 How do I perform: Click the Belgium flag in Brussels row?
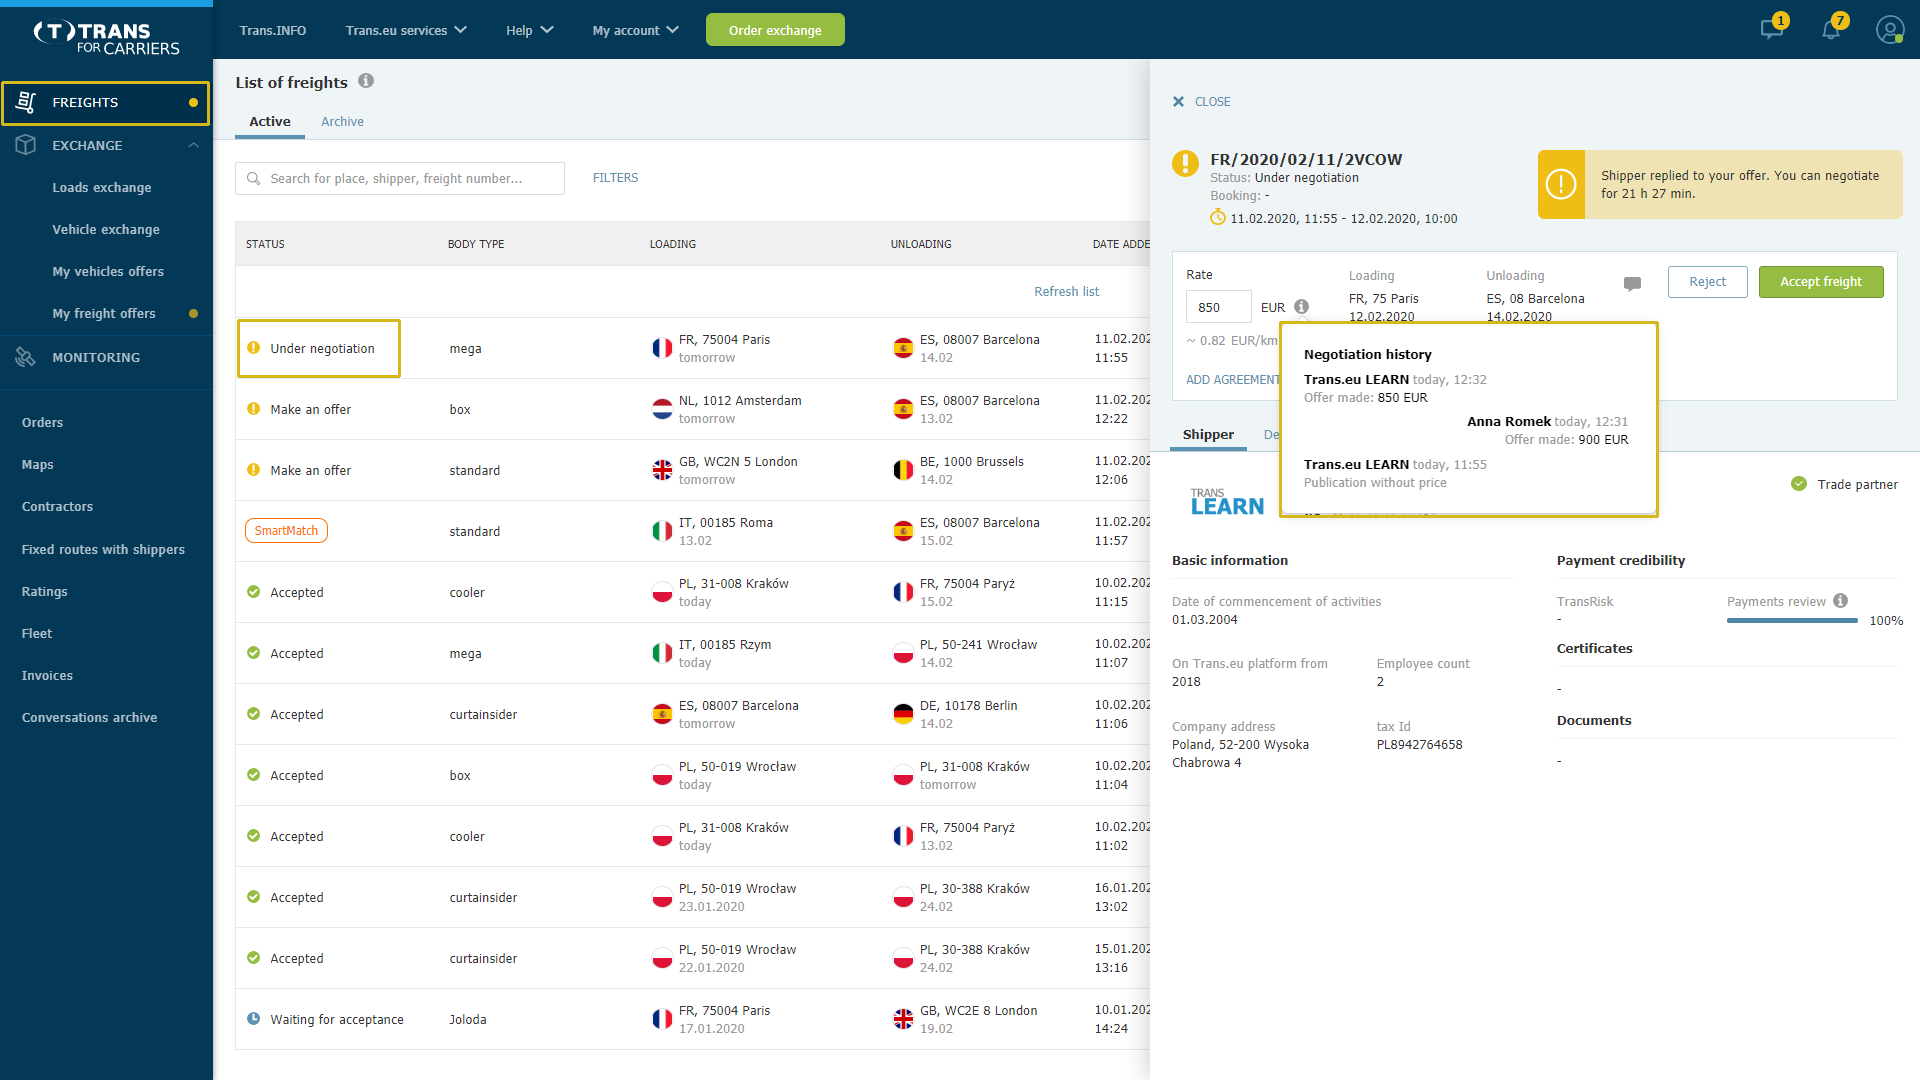point(903,470)
